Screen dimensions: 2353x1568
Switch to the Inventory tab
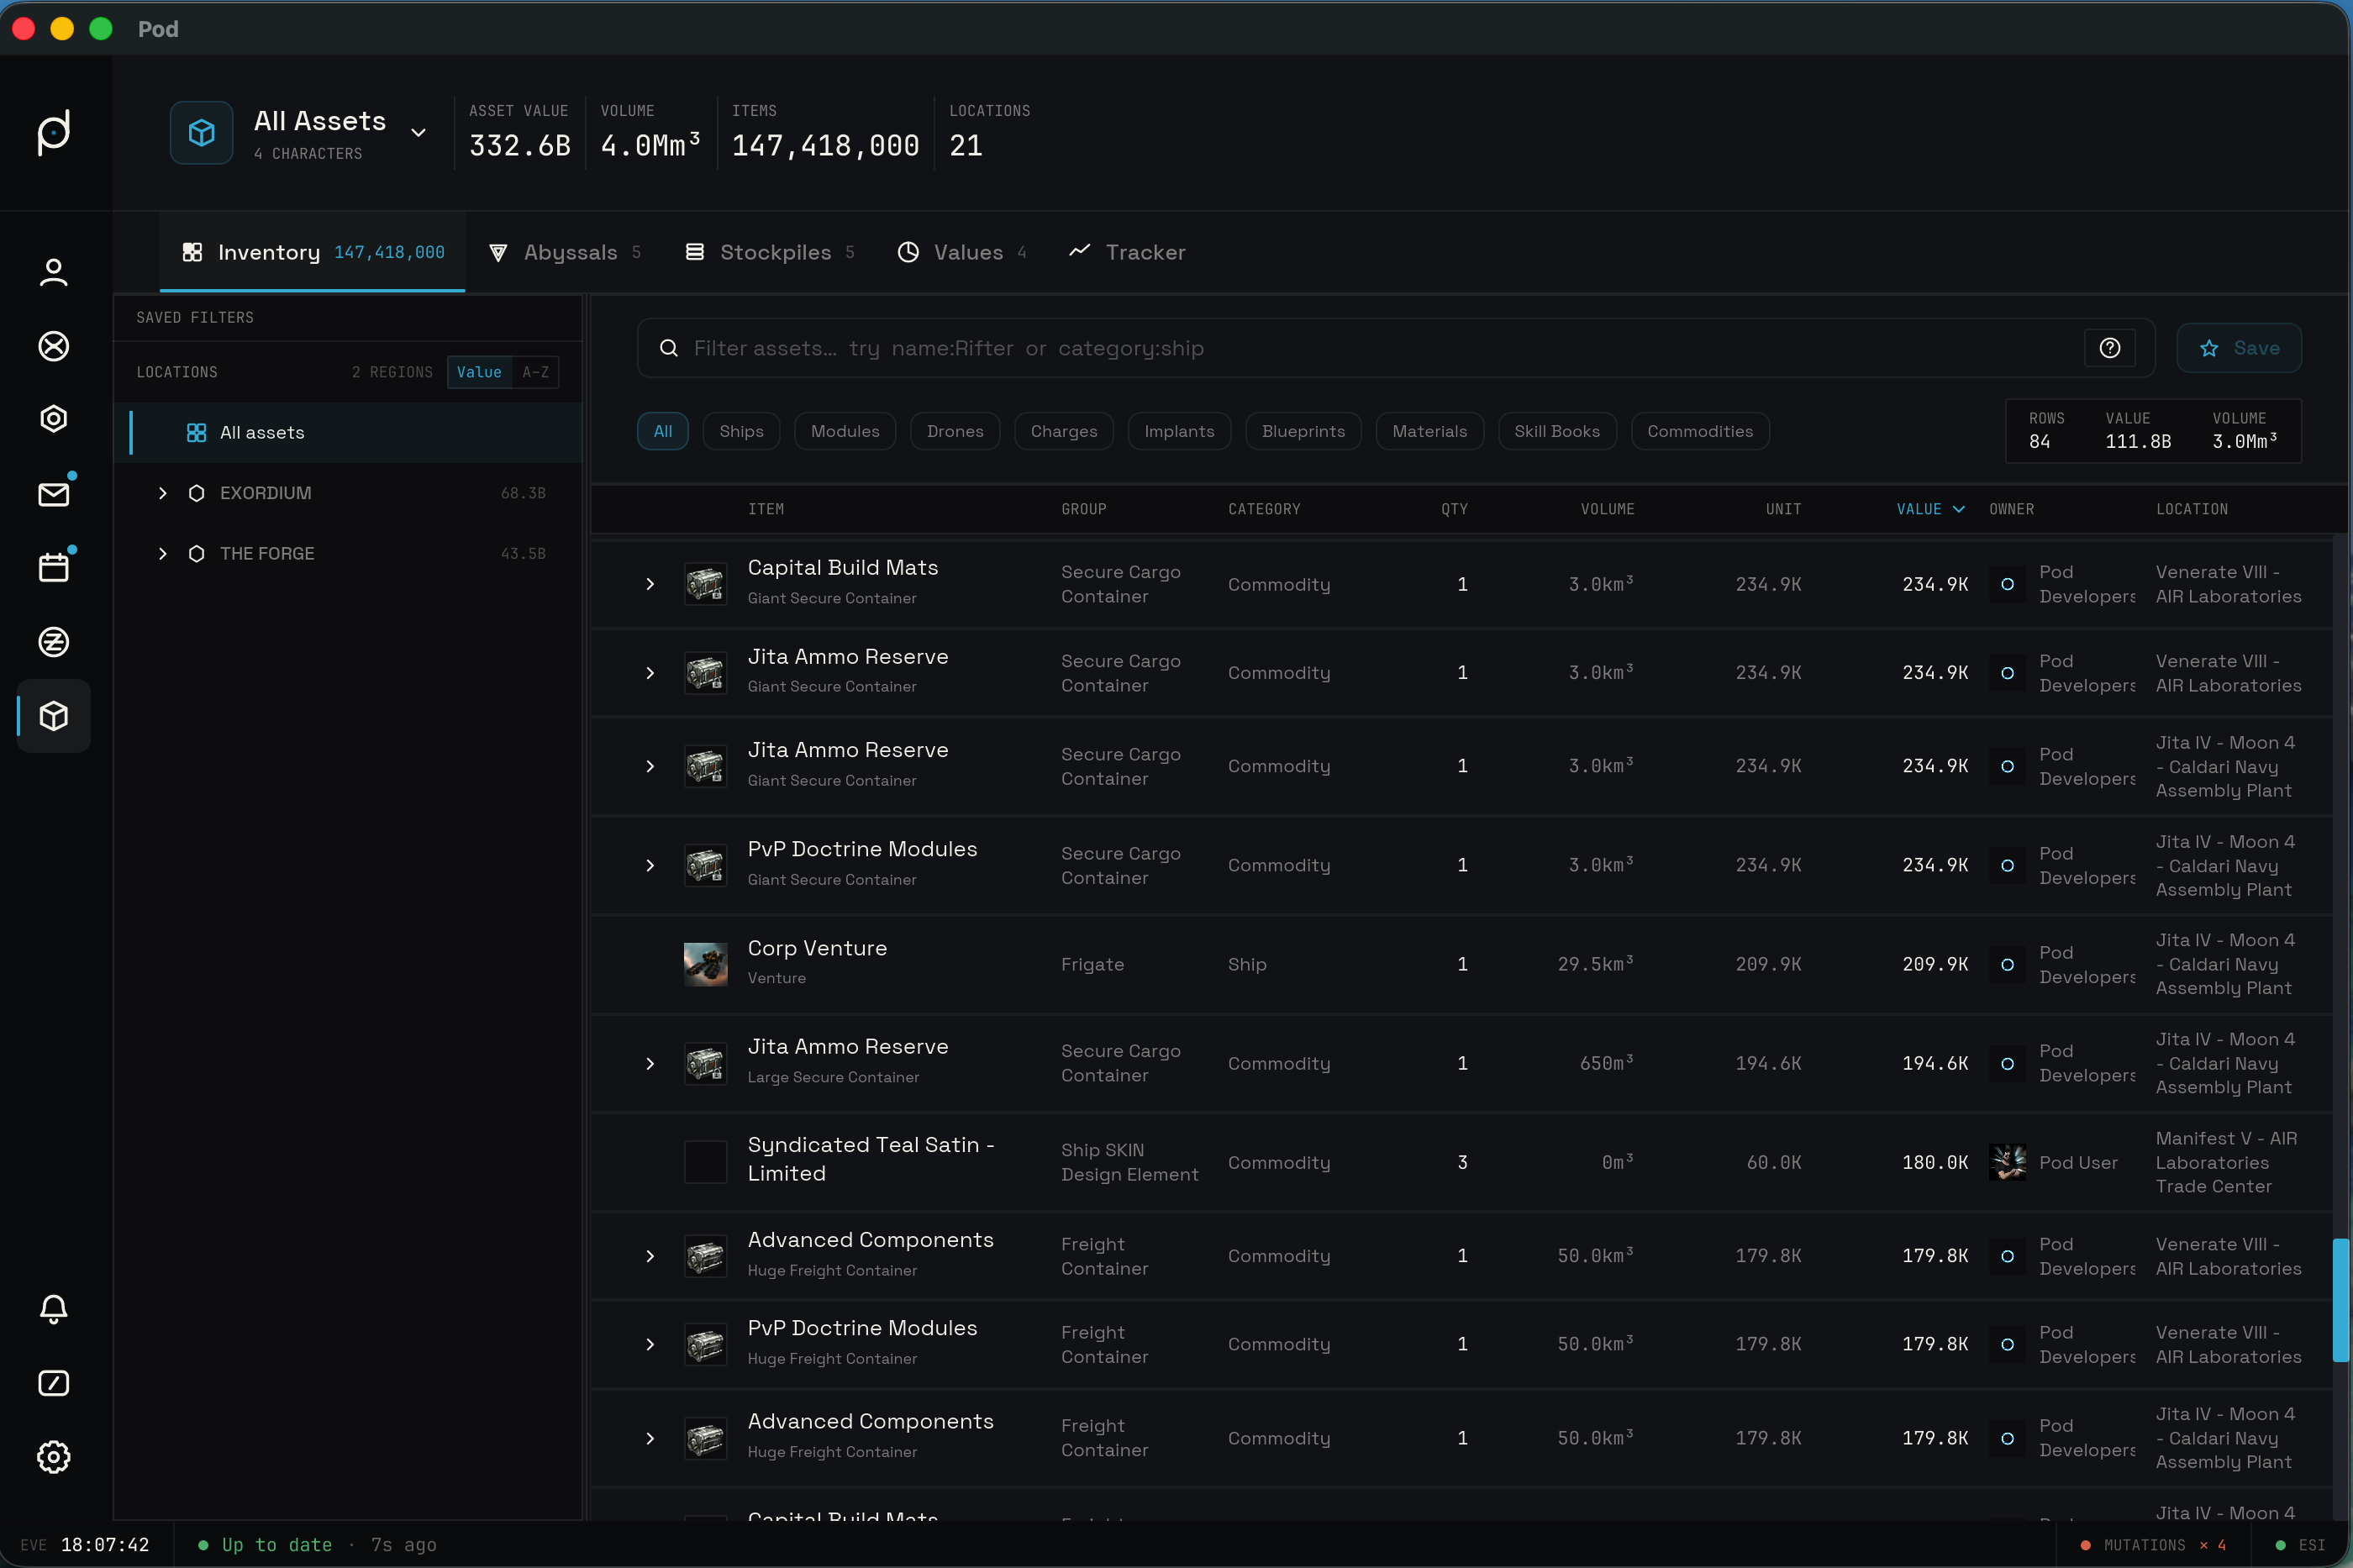tap(313, 252)
